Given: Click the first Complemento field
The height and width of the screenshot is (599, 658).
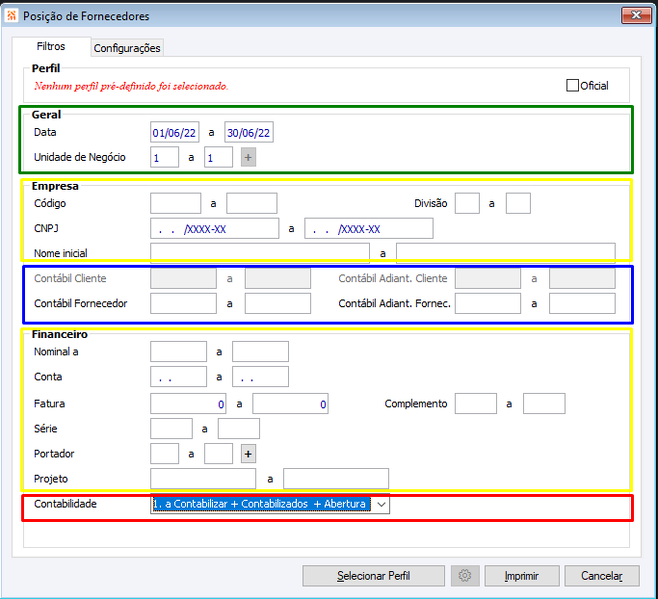Looking at the screenshot, I should (x=476, y=403).
